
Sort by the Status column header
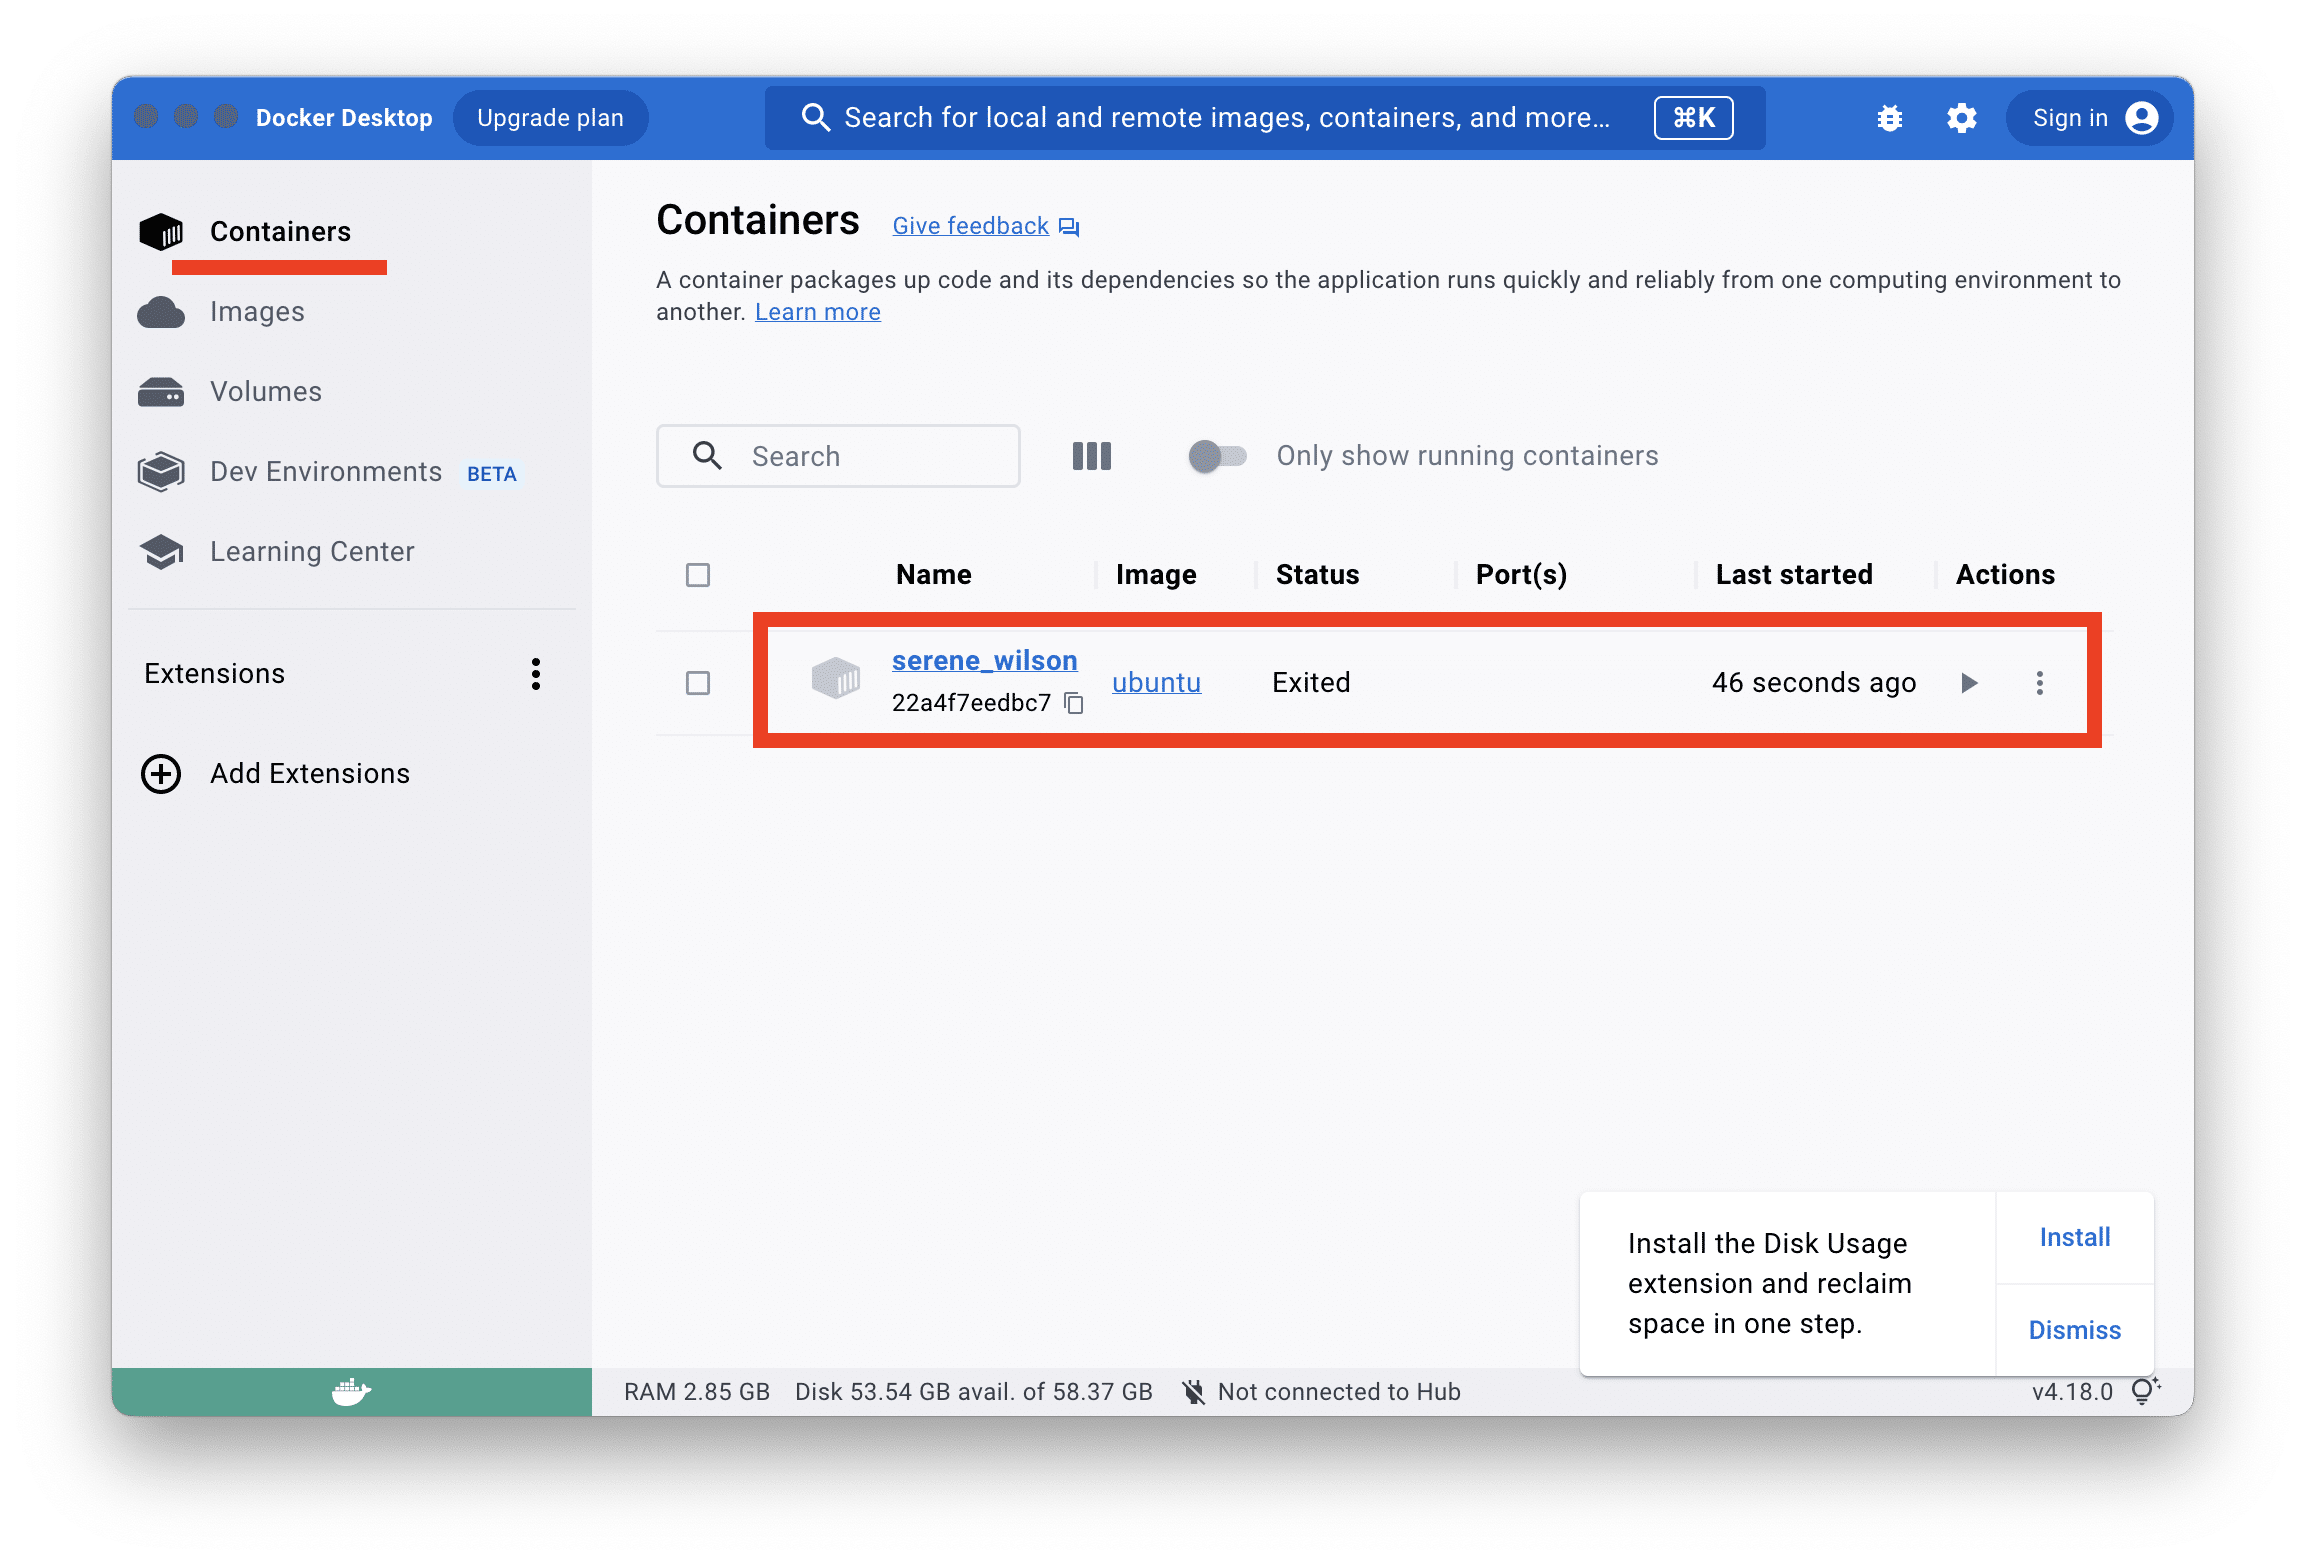tap(1318, 575)
